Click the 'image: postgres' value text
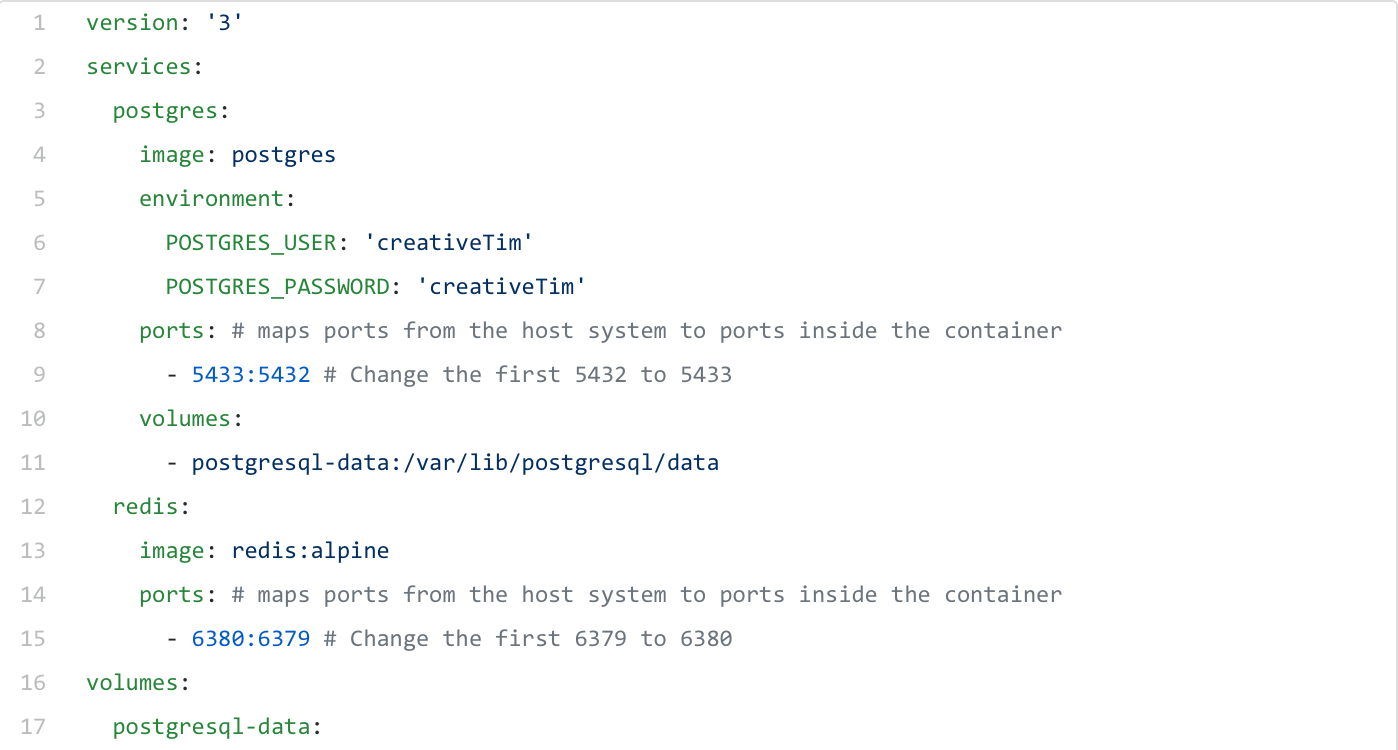Screen dimensions: 1398x750 pos(283,154)
